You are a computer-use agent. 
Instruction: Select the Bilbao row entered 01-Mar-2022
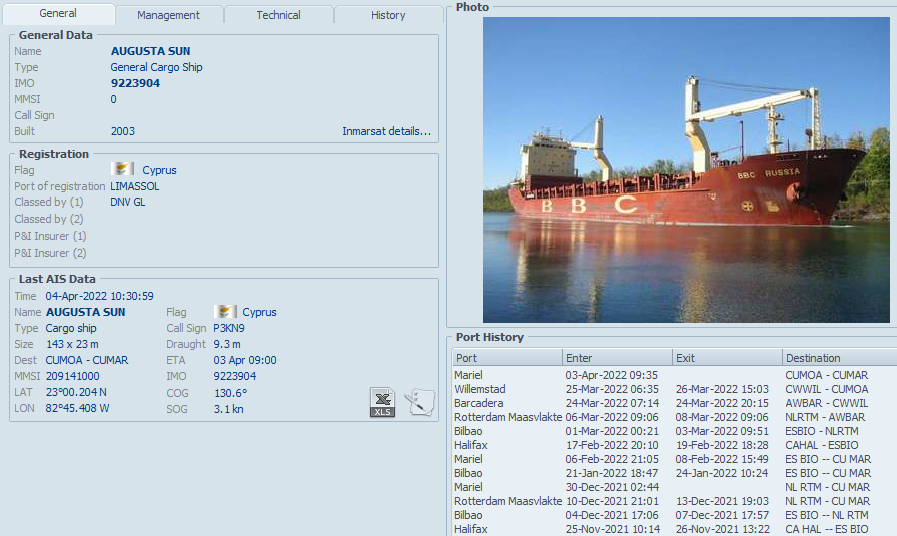coord(674,431)
